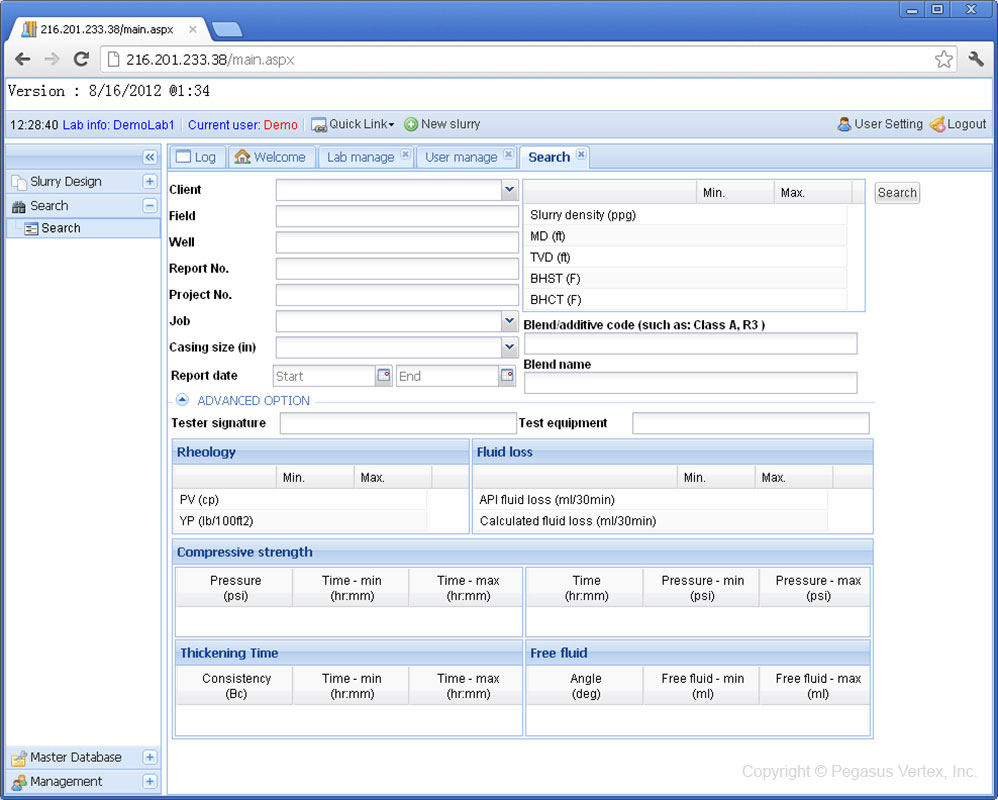Run search with the Search button

(897, 193)
